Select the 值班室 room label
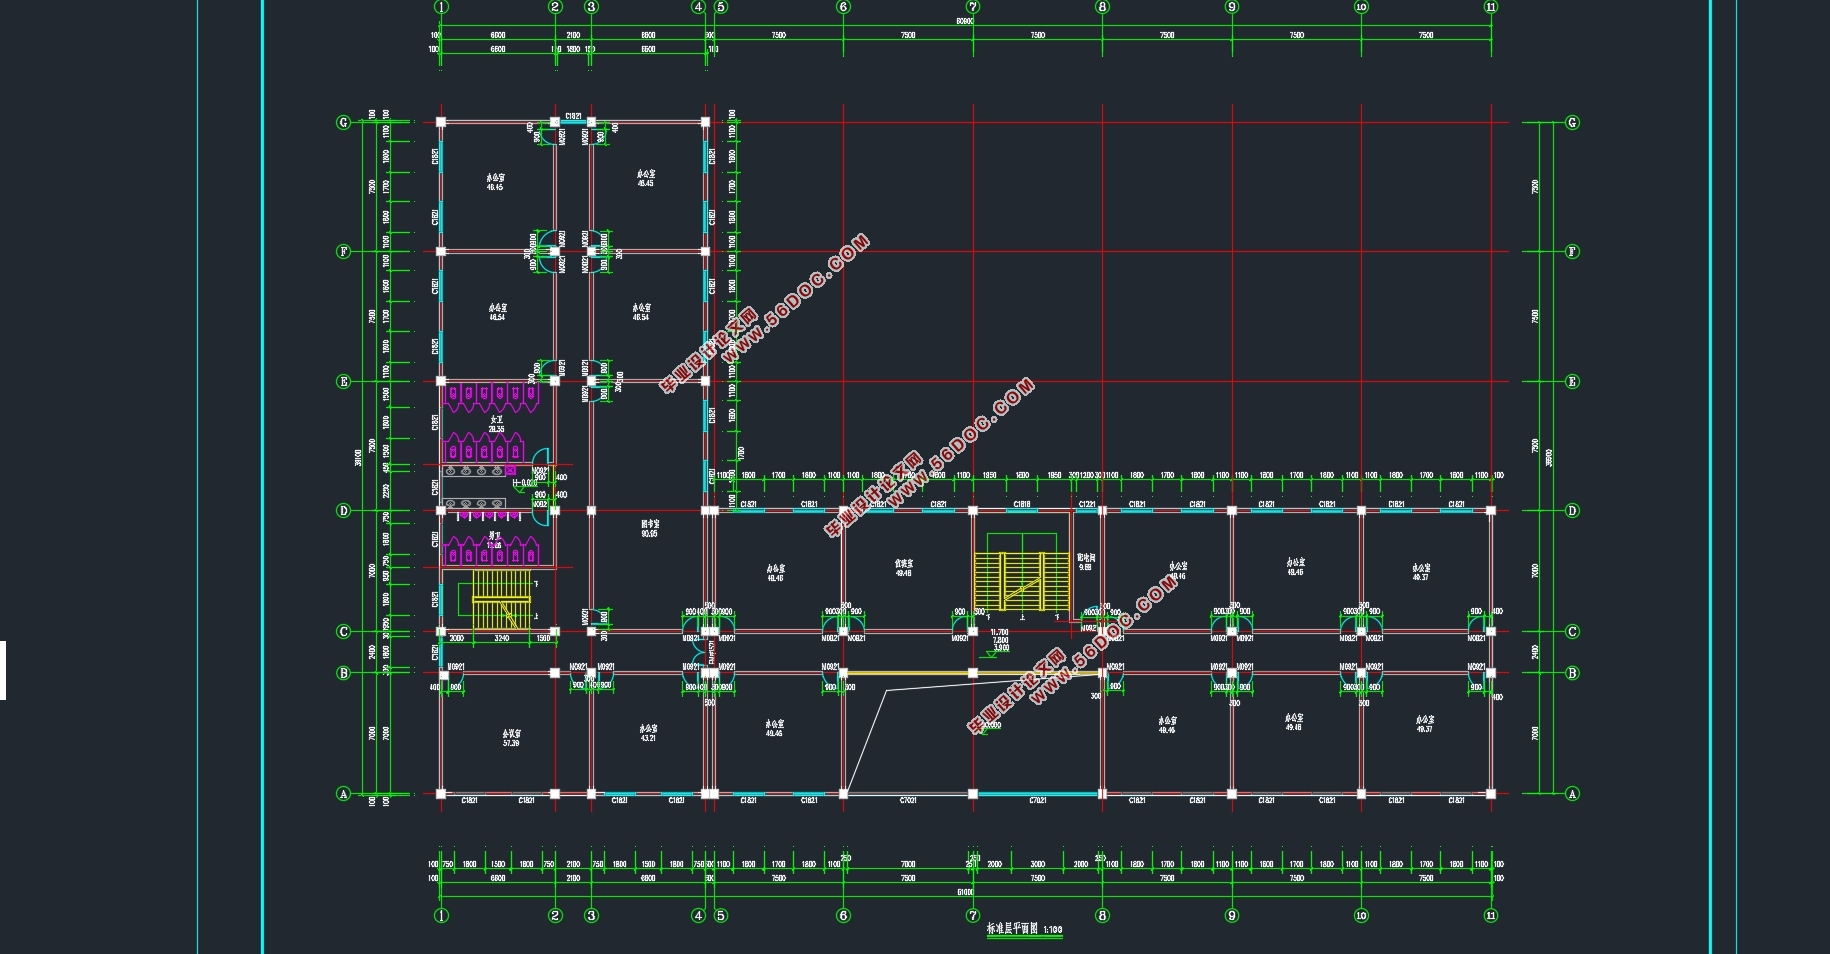 click(x=903, y=568)
